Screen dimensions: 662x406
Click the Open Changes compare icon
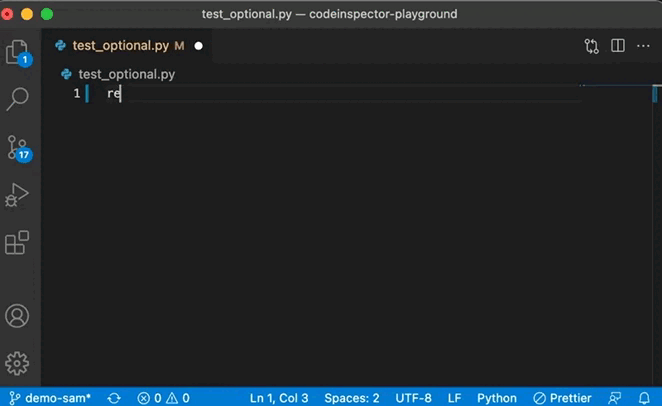pos(592,46)
